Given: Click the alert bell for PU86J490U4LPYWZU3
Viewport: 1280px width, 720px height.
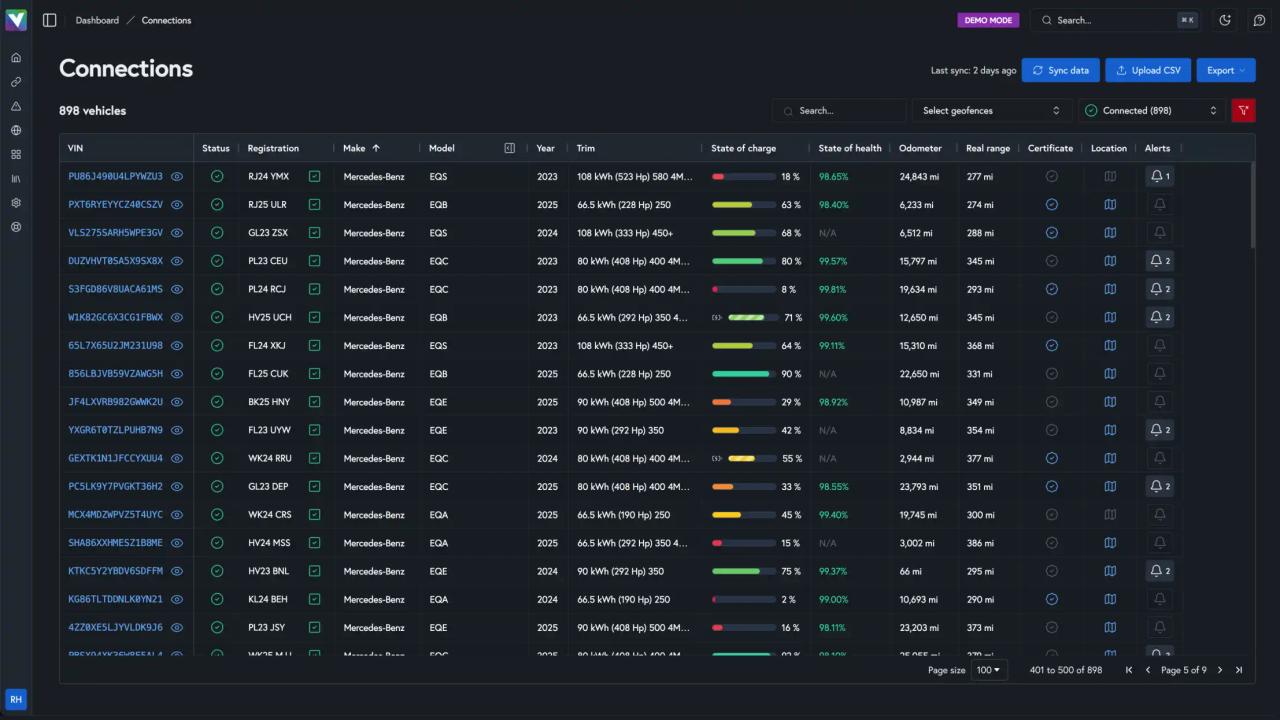Looking at the screenshot, I should click(x=1159, y=177).
